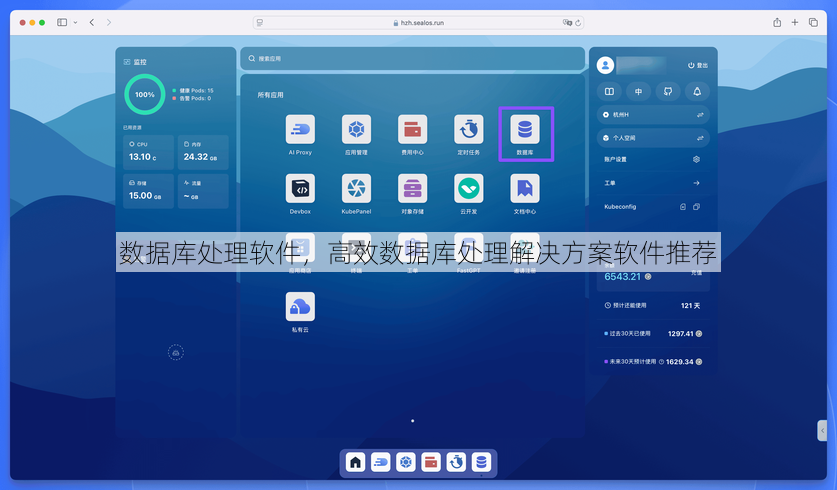Image resolution: width=837 pixels, height=490 pixels.
Task: Open 文档中心 documentation app
Action: point(525,188)
